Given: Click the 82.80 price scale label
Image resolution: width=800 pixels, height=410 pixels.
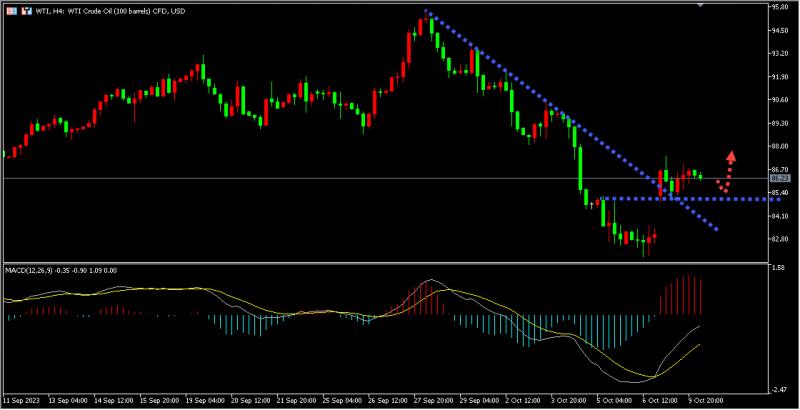Looking at the screenshot, I should pos(780,239).
